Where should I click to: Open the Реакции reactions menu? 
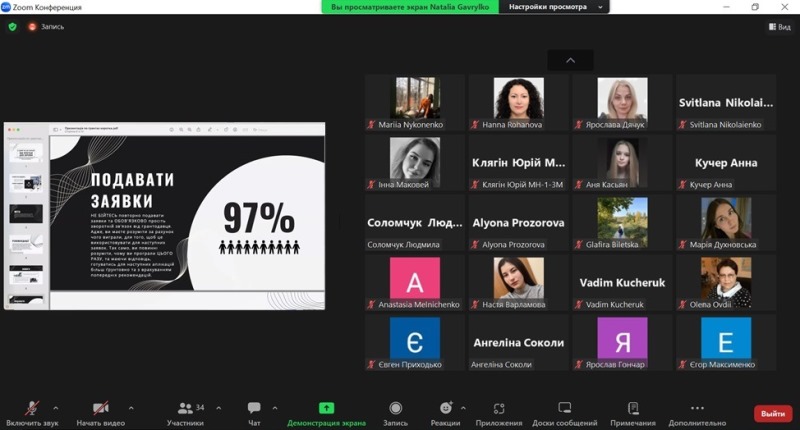(x=445, y=413)
